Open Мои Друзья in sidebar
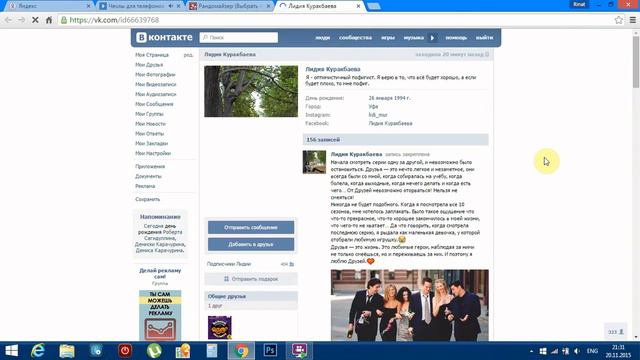The width and height of the screenshot is (640, 360). (149, 64)
